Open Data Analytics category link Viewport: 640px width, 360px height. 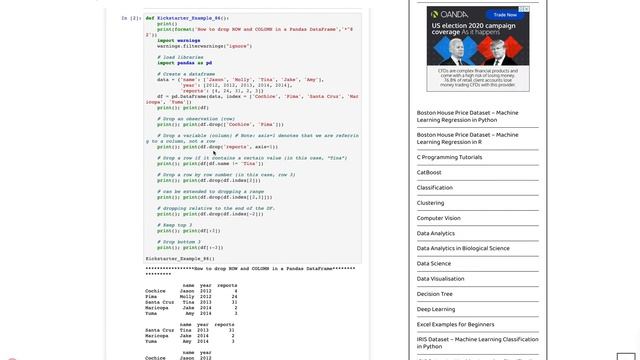[436, 233]
